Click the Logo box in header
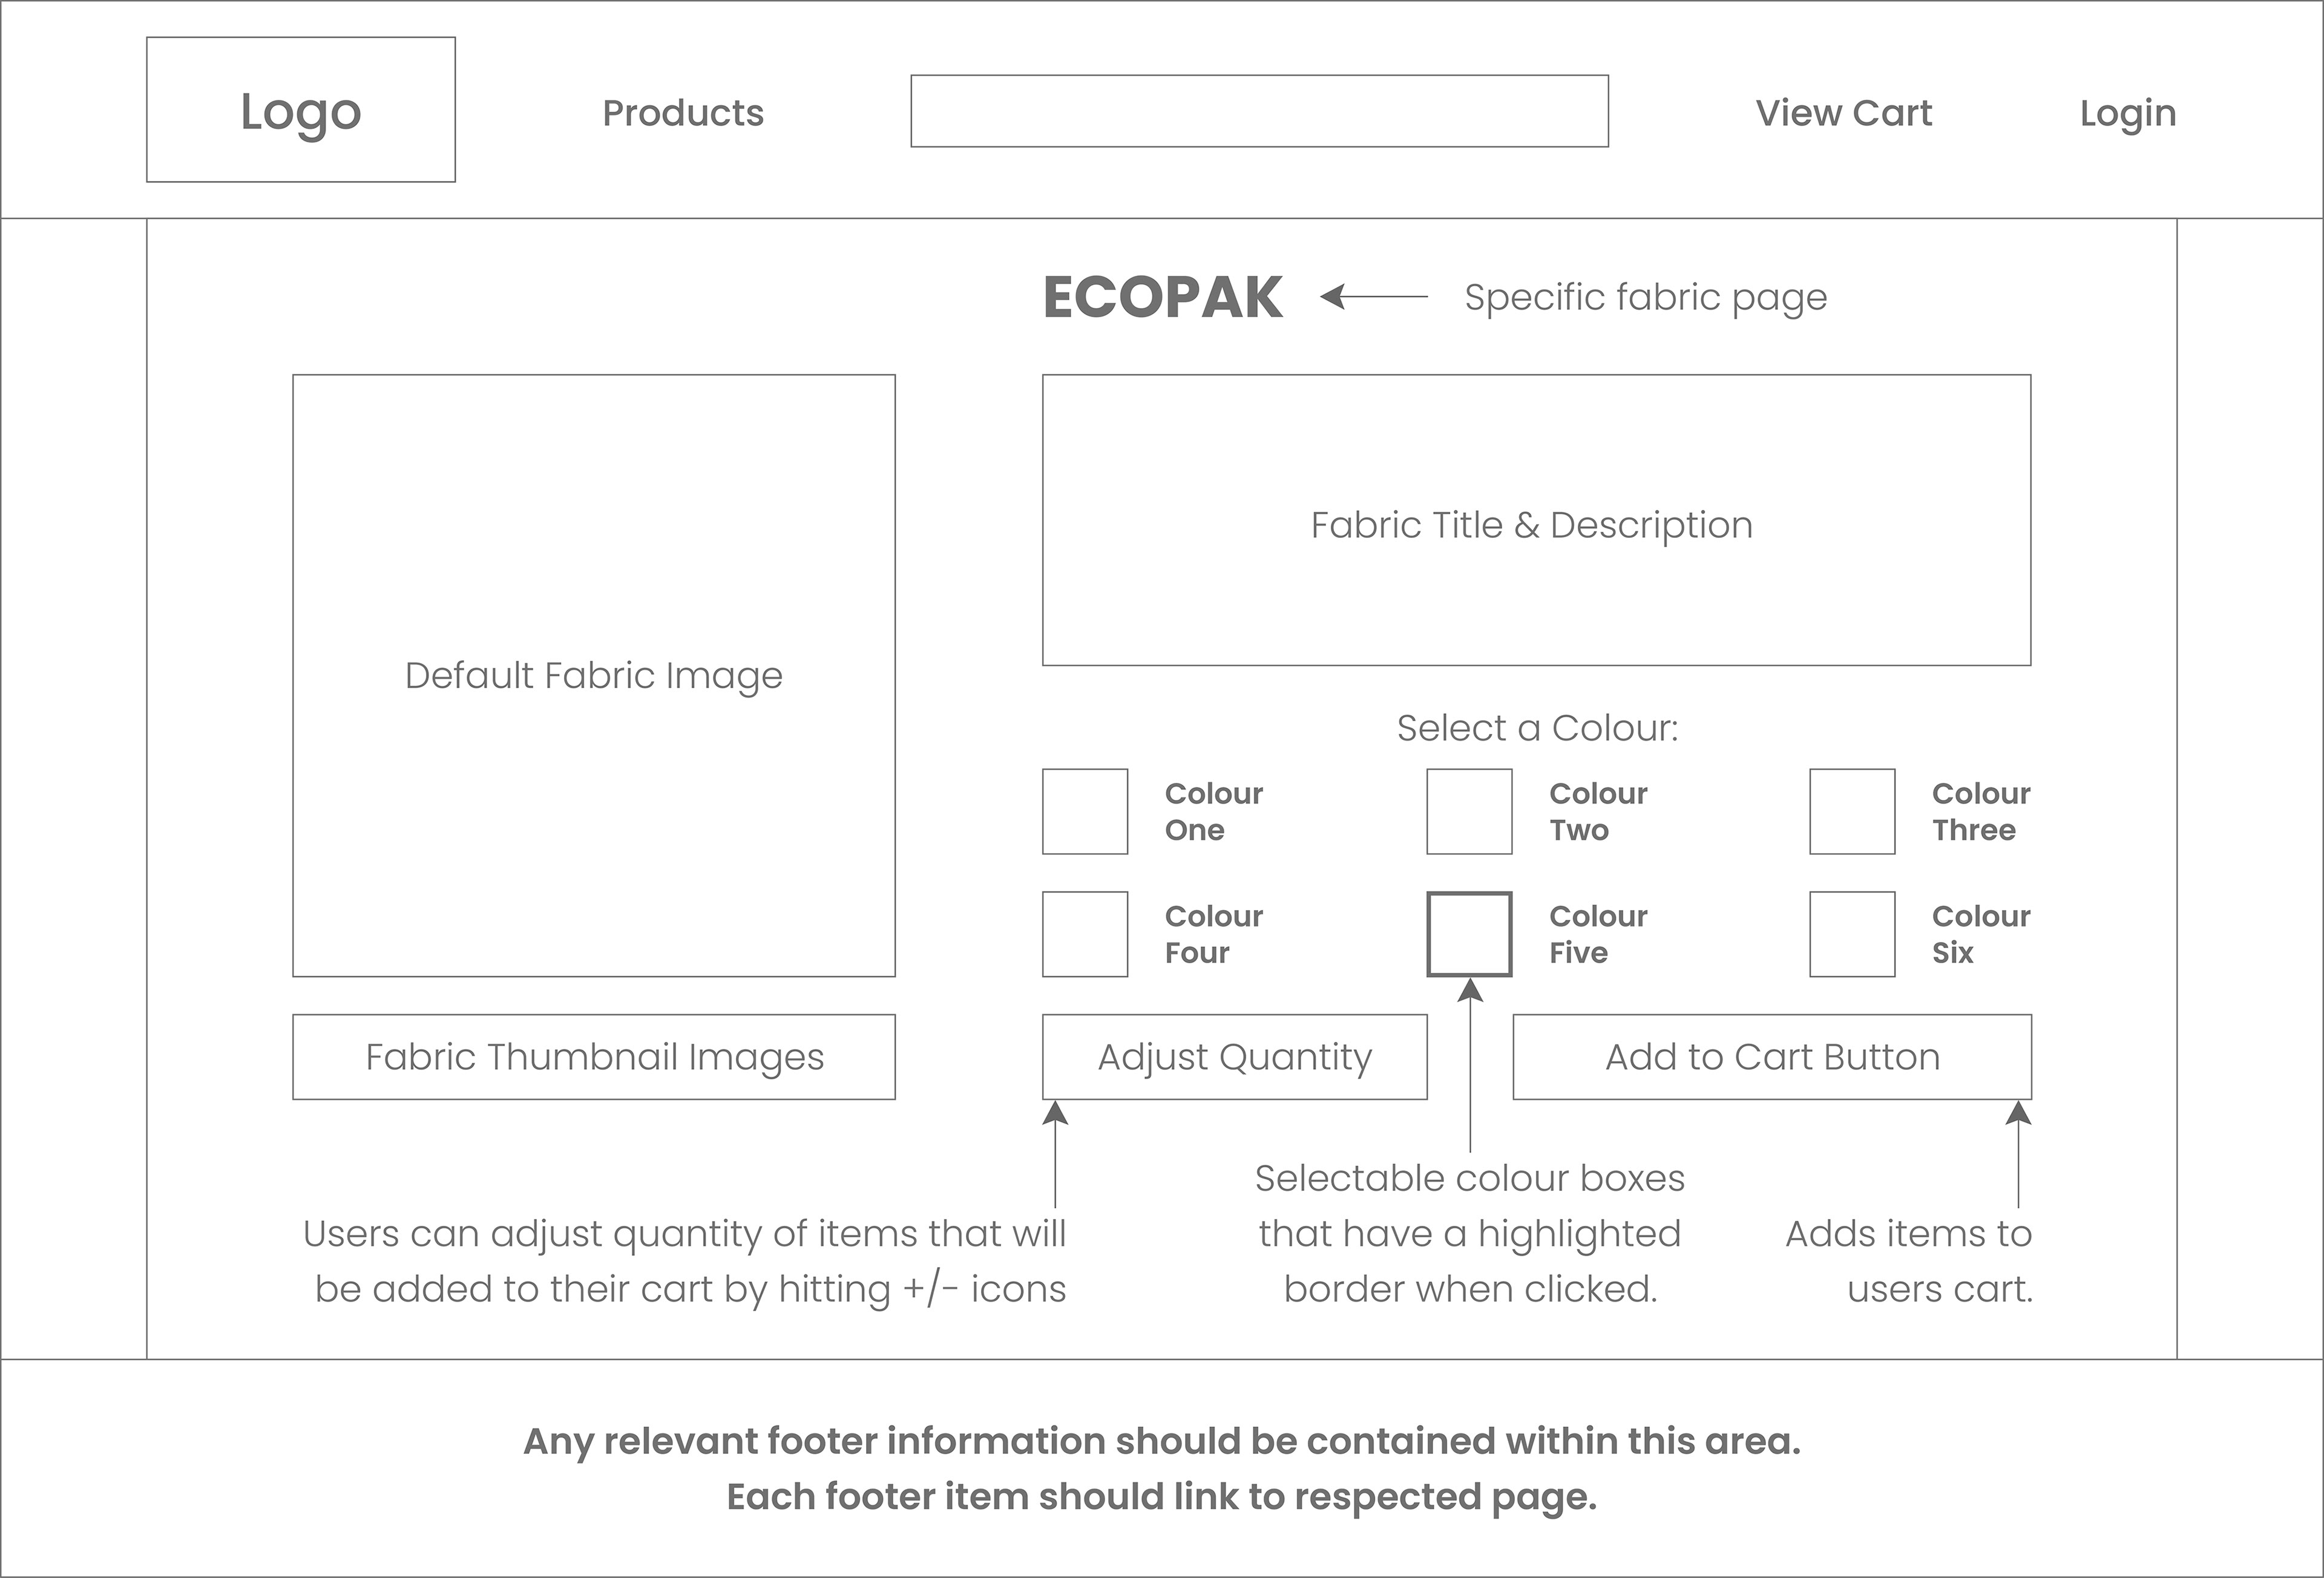The image size is (2324, 1578). (x=300, y=110)
